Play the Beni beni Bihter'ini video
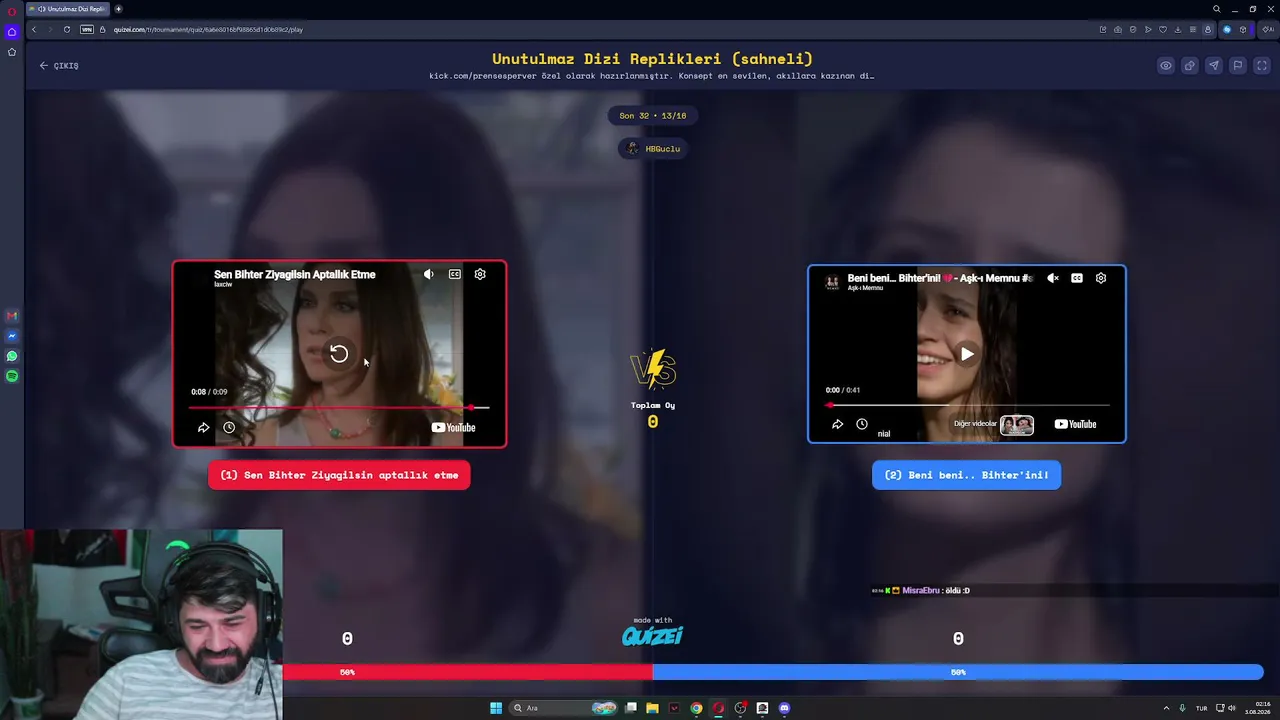Screen dimensions: 1280x720 point(967,354)
